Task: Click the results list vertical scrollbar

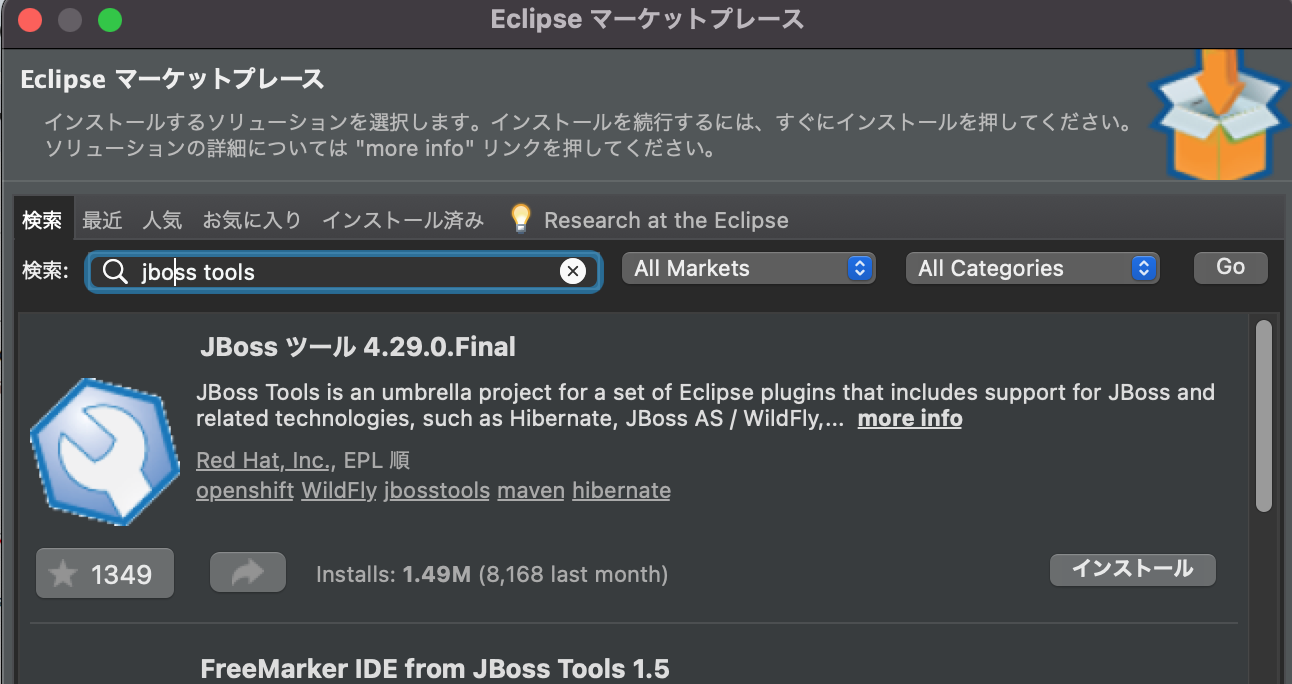Action: point(1263,416)
